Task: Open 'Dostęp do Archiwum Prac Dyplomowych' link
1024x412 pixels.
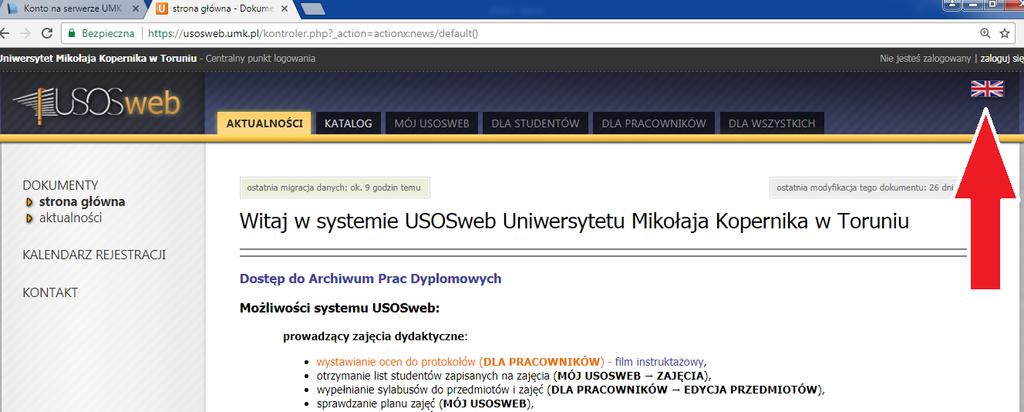Action: (370, 279)
